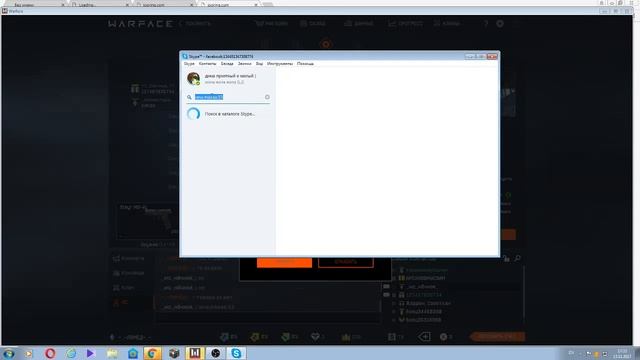
Task: Click the orange button behind Skype window
Action: pyautogui.click(x=284, y=262)
